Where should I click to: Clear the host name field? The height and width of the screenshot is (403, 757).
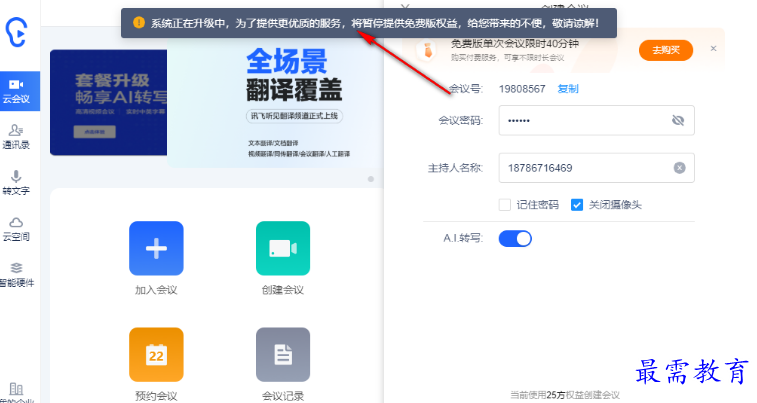pos(679,168)
